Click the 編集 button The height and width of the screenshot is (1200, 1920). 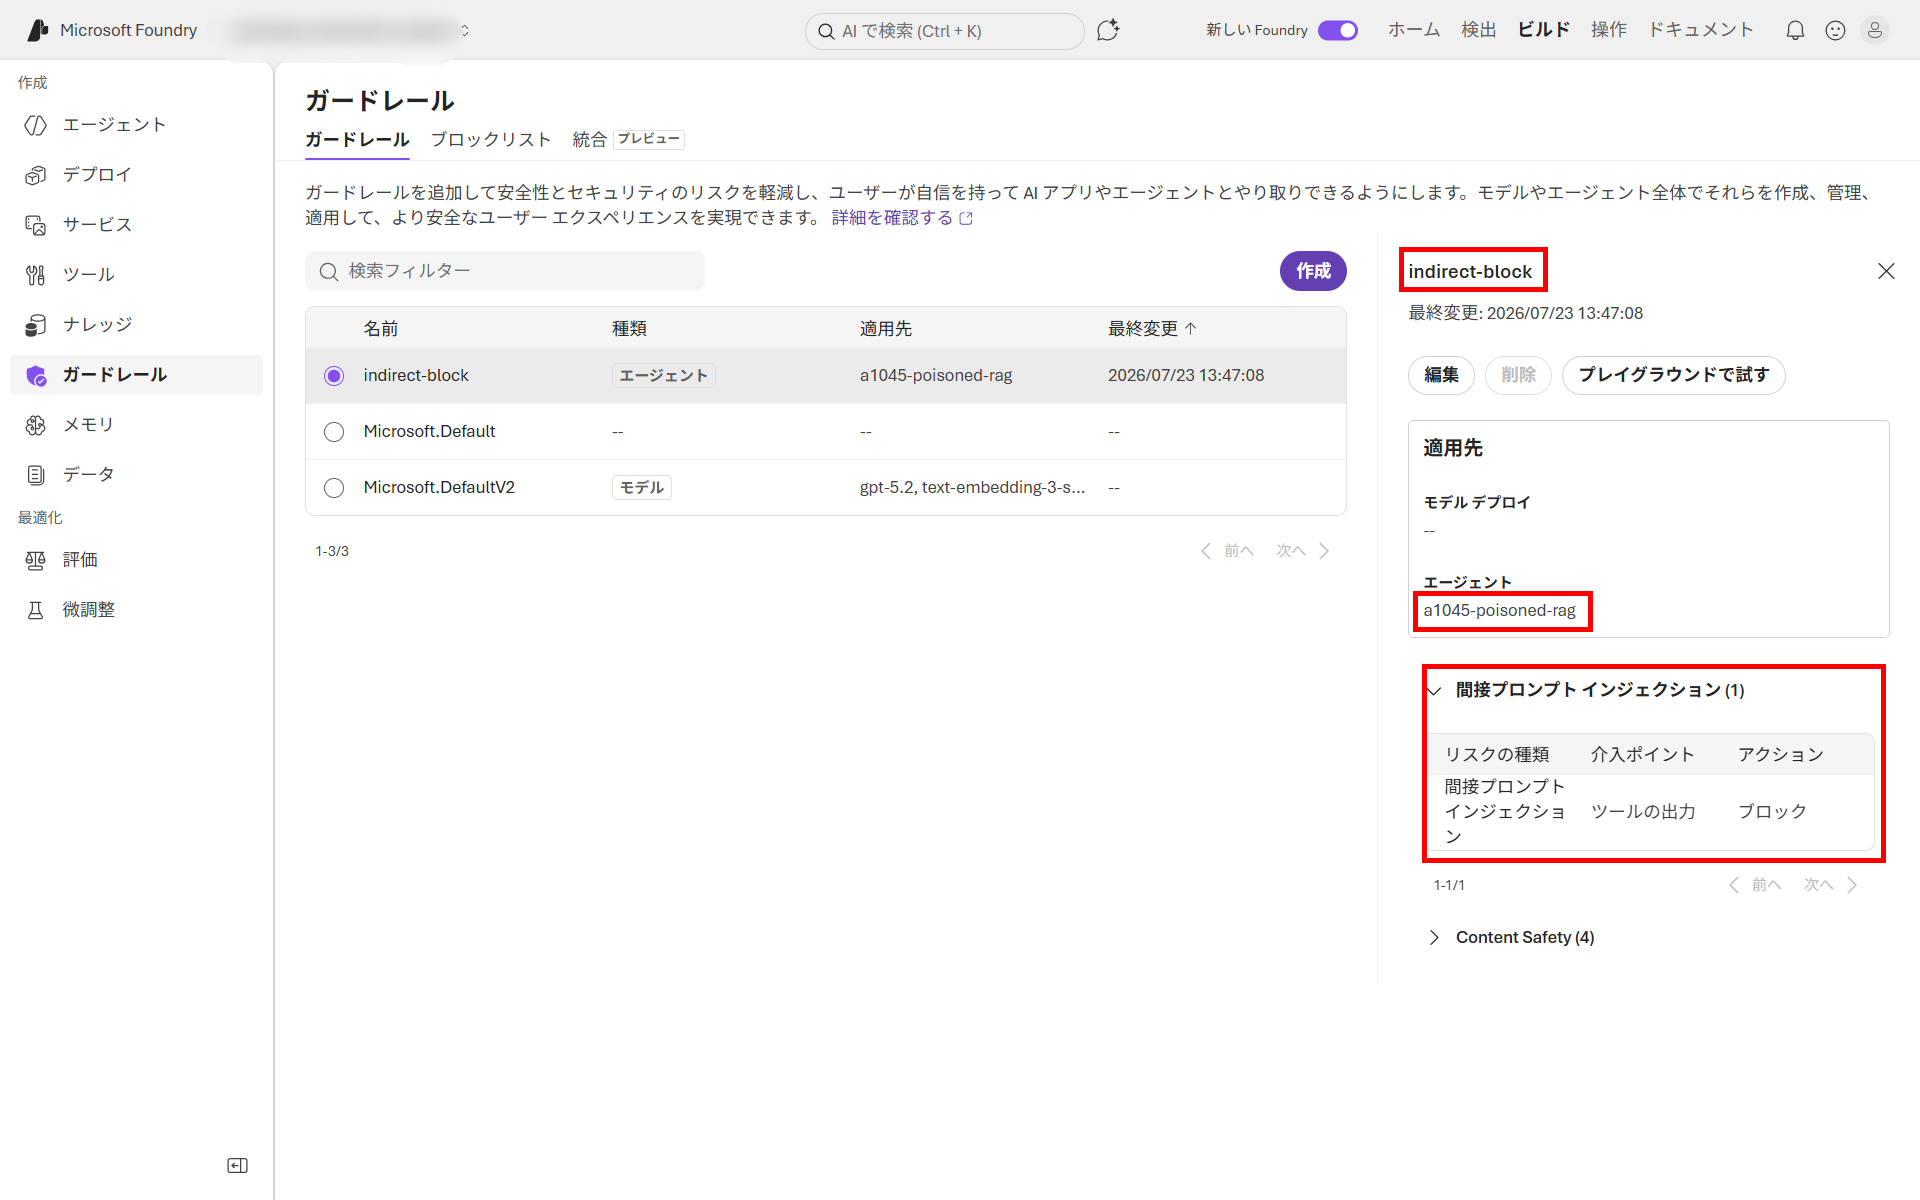click(x=1441, y=375)
